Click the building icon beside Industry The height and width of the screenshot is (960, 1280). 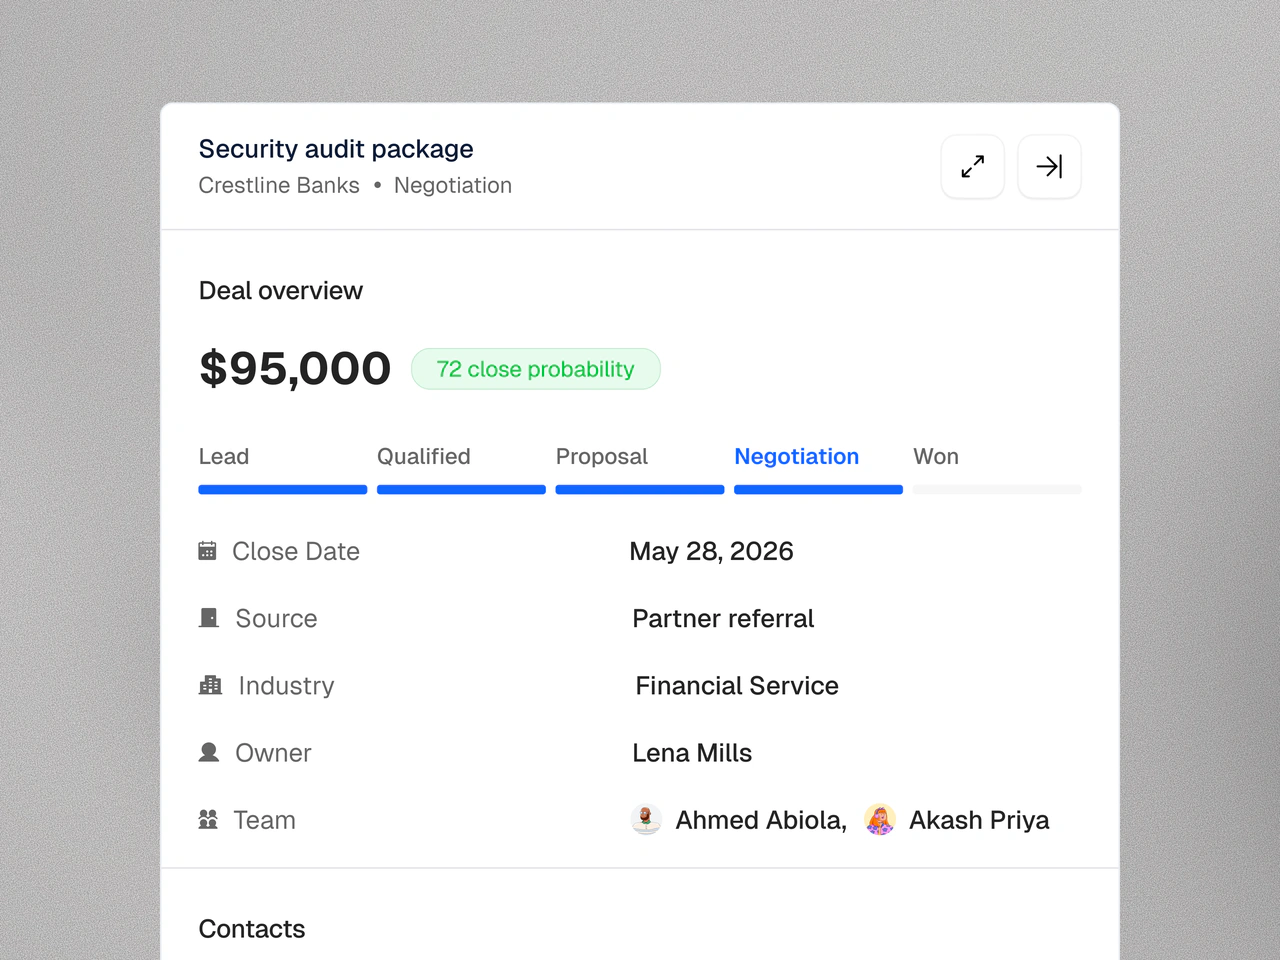coord(210,685)
